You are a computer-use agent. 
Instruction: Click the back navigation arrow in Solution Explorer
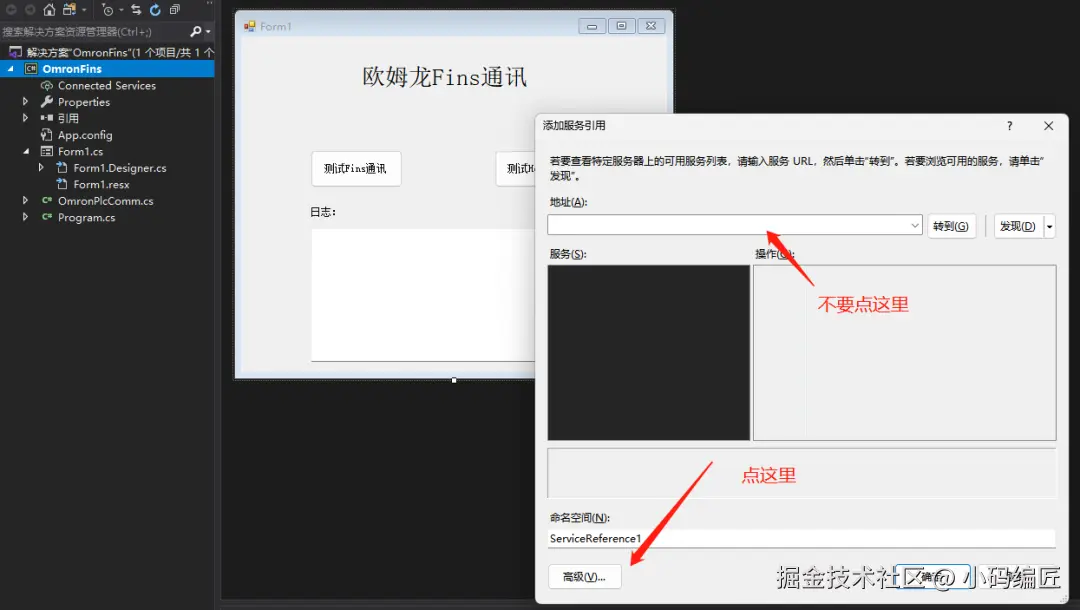[x=11, y=10]
